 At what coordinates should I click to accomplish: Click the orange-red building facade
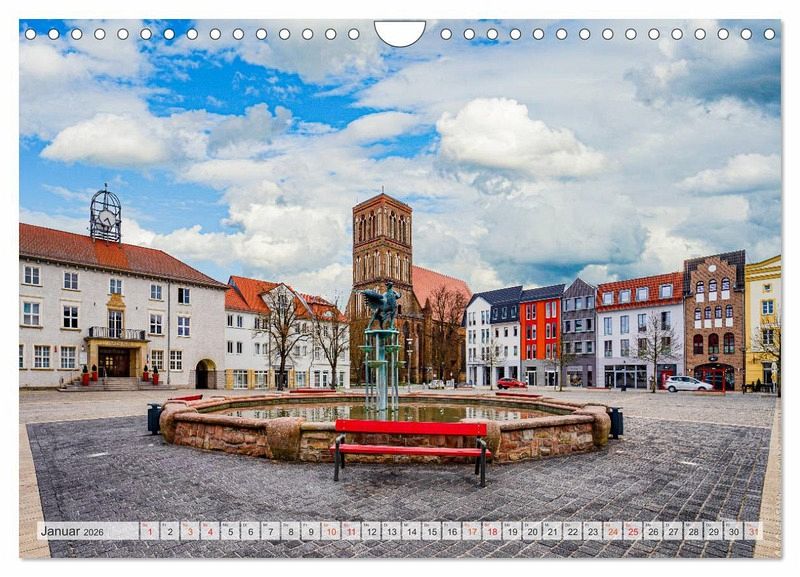541,340
